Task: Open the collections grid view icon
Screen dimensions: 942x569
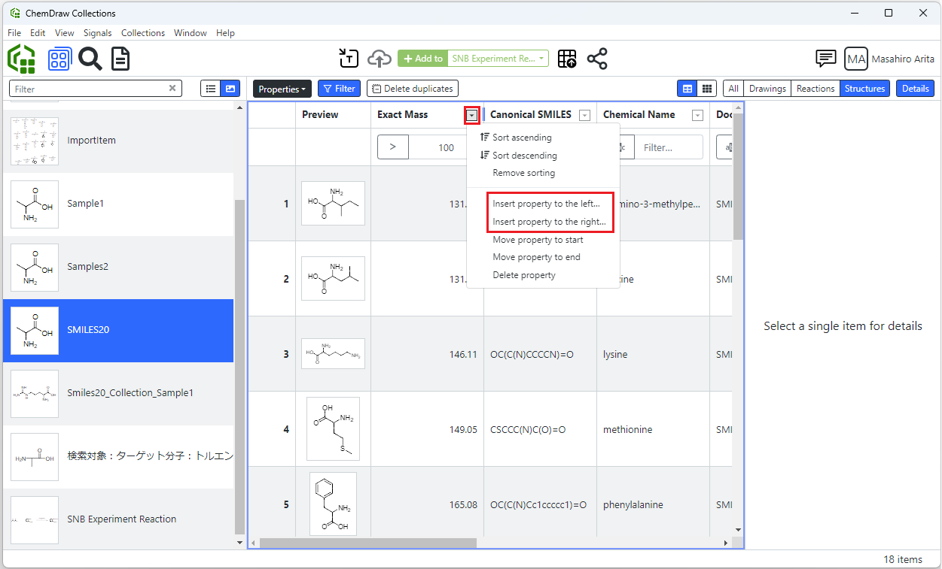Action: tap(59, 59)
